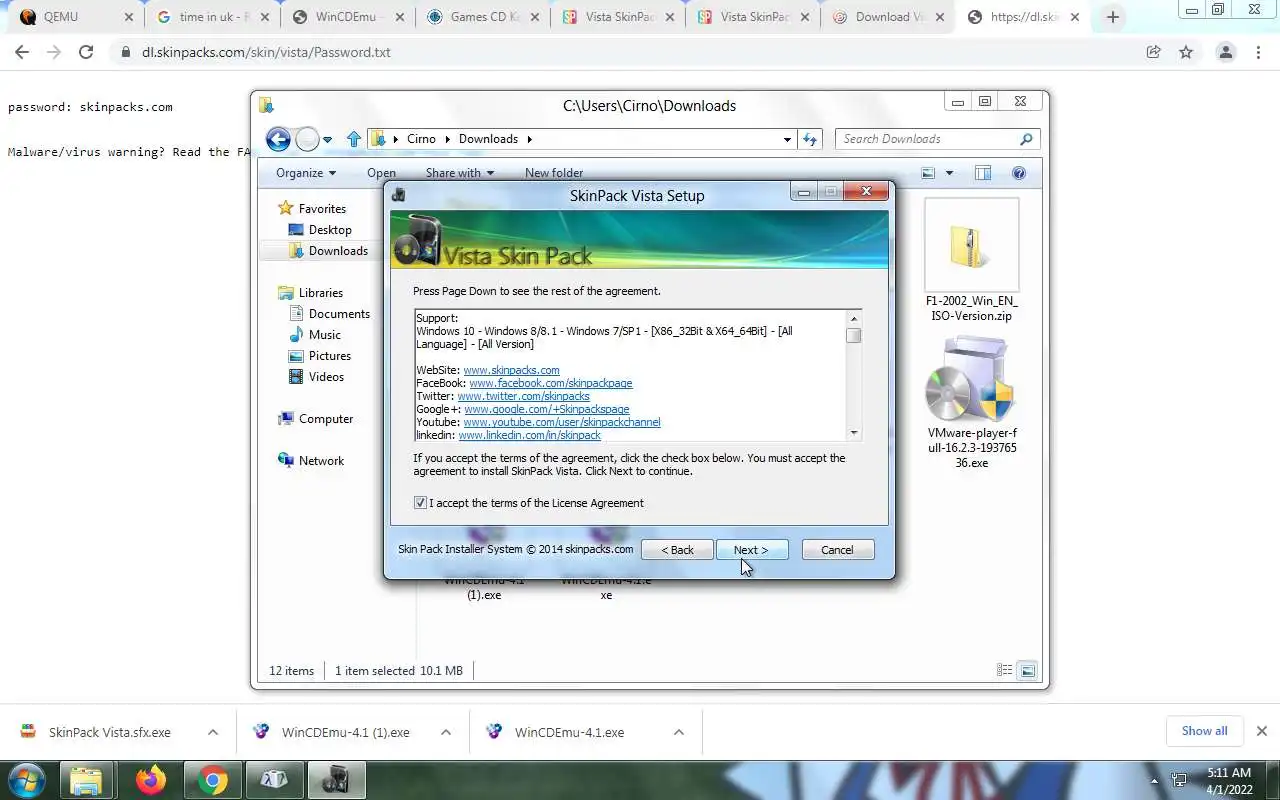Screen dimensions: 1280x800
Task: Select F1-2002_Win_EN_ISO-Version.zip file
Action: pyautogui.click(x=971, y=261)
